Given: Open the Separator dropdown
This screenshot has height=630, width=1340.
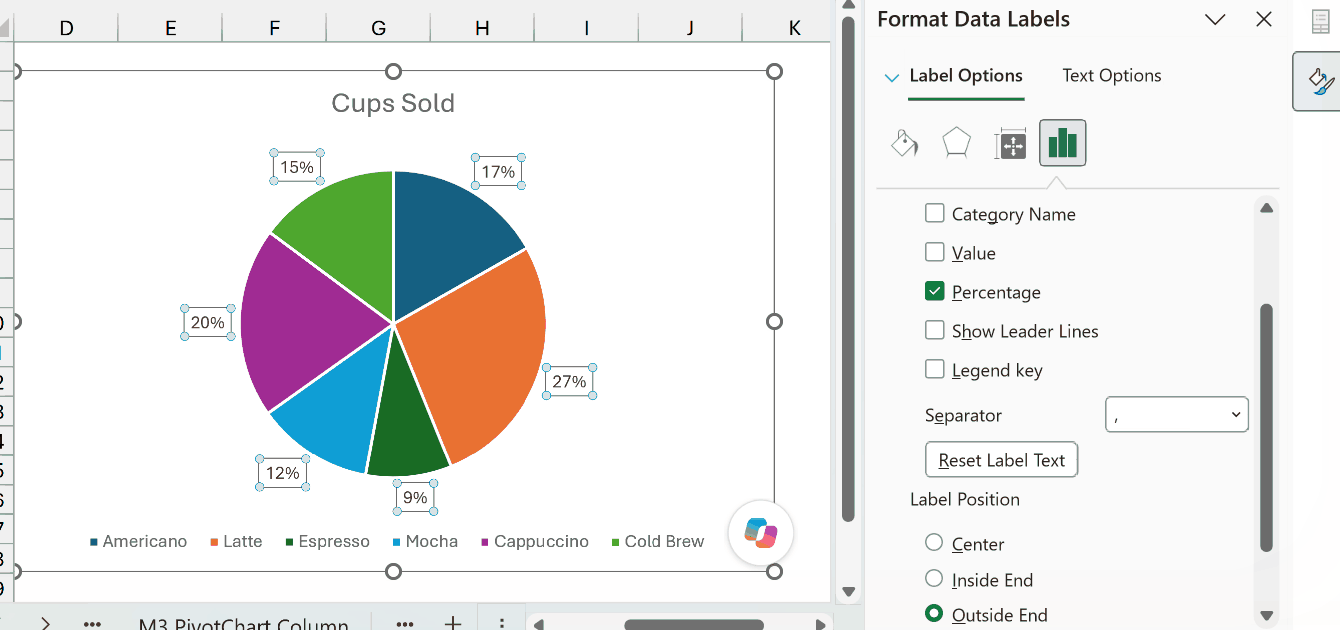Looking at the screenshot, I should pos(1177,414).
